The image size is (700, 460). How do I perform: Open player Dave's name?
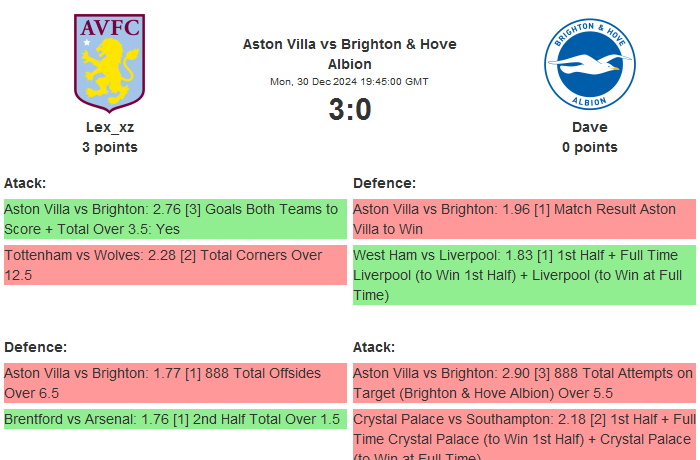[589, 127]
